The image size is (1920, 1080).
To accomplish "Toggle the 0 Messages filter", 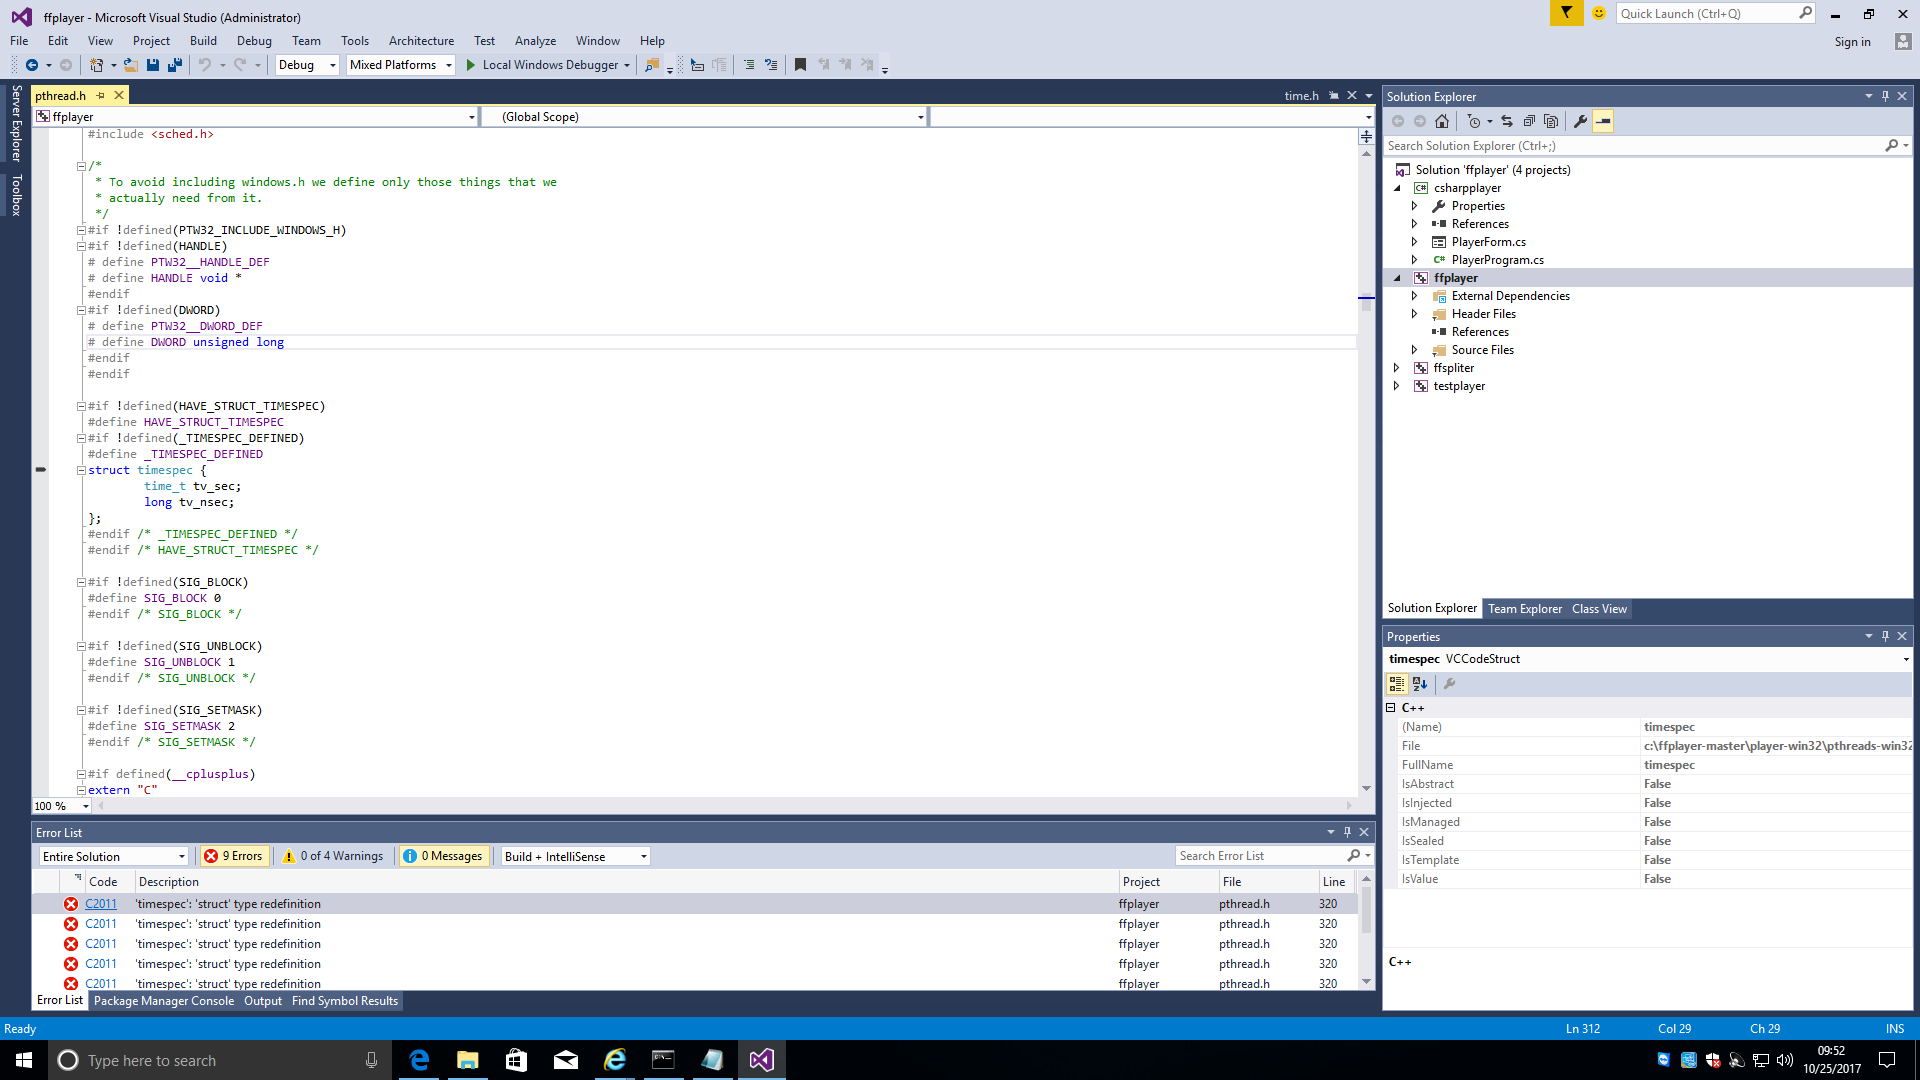I will point(443,857).
